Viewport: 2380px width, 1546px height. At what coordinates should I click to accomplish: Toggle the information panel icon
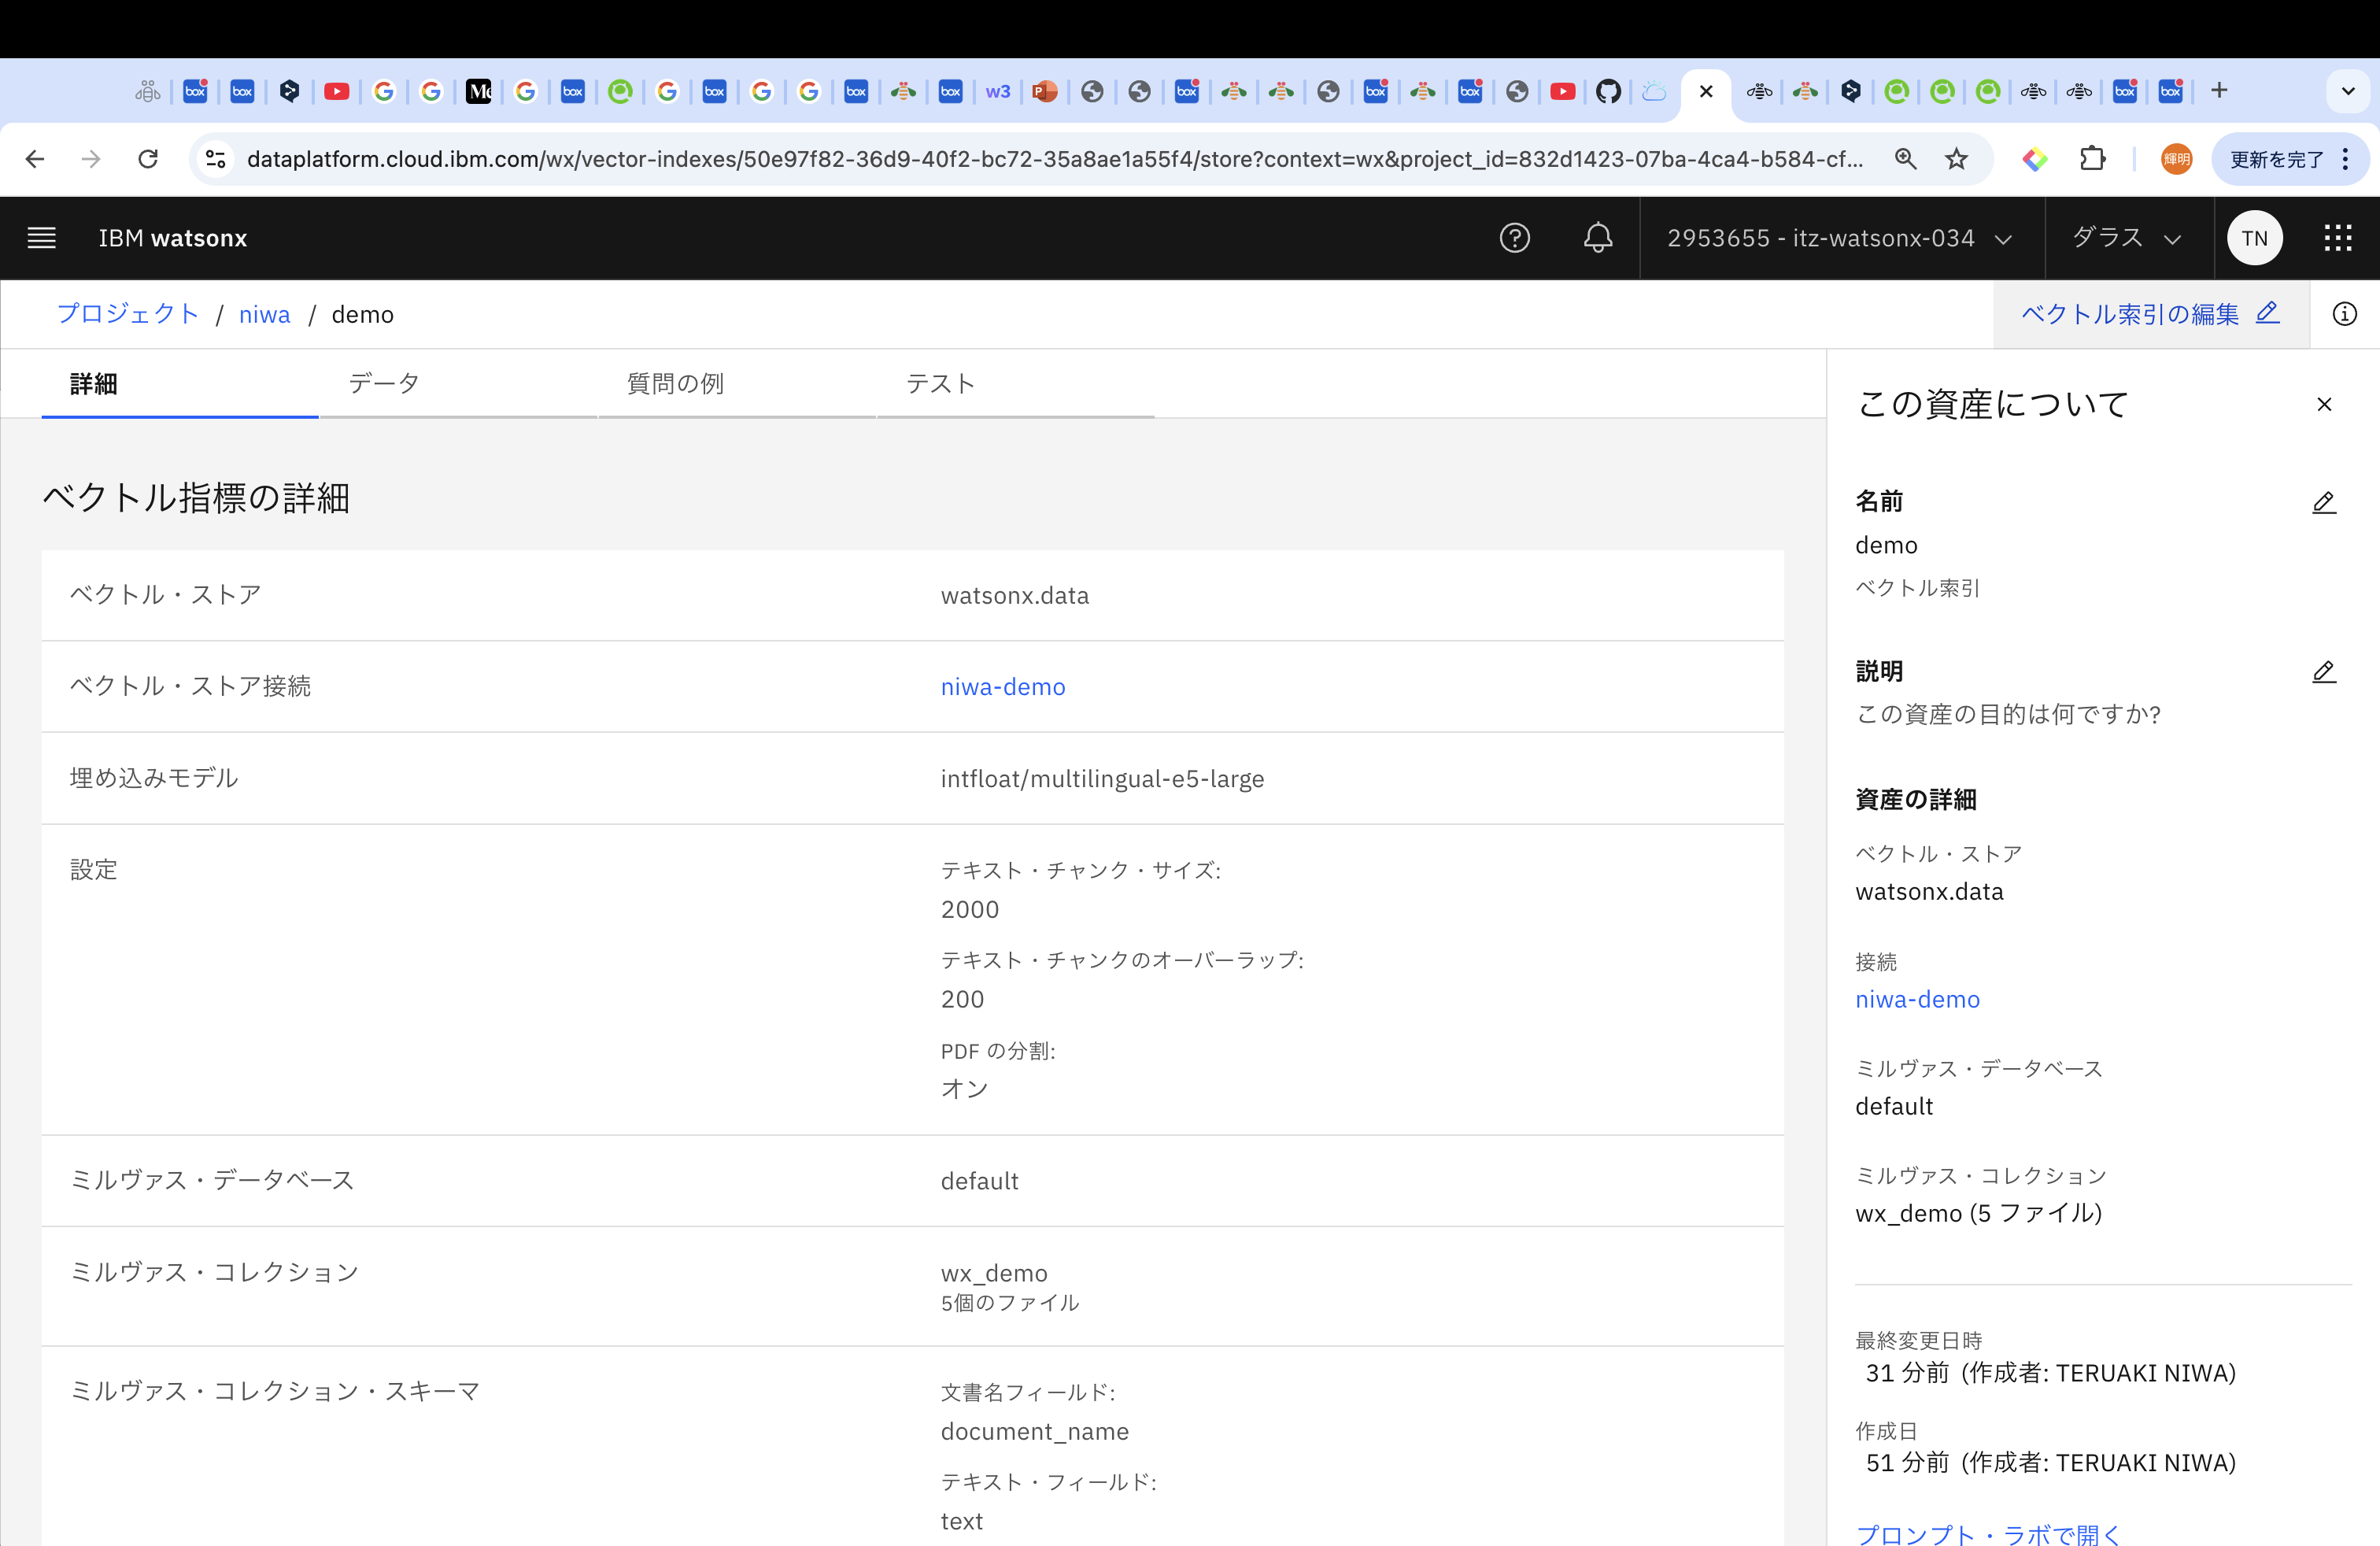2344,314
